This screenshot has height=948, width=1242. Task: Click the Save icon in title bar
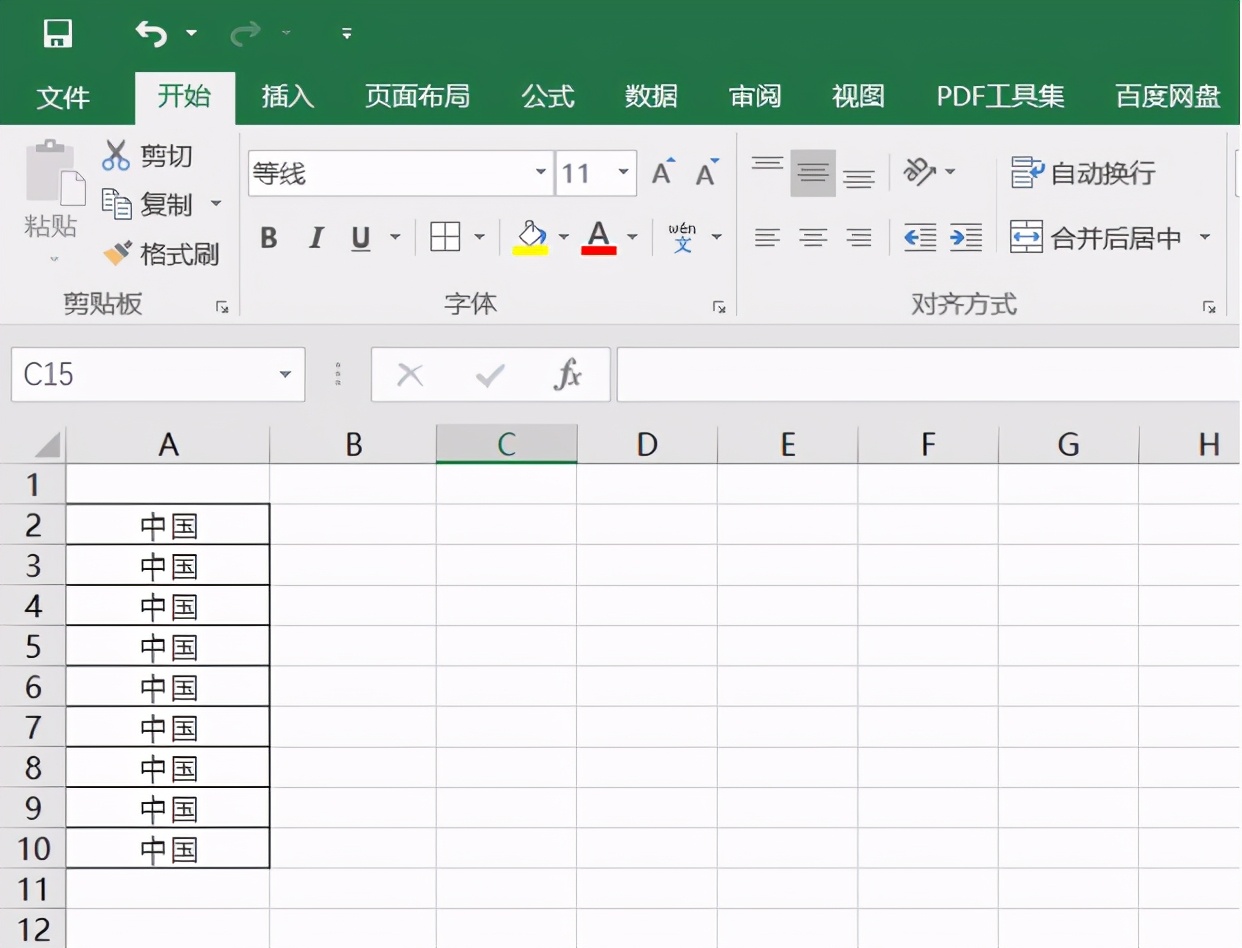pos(58,34)
